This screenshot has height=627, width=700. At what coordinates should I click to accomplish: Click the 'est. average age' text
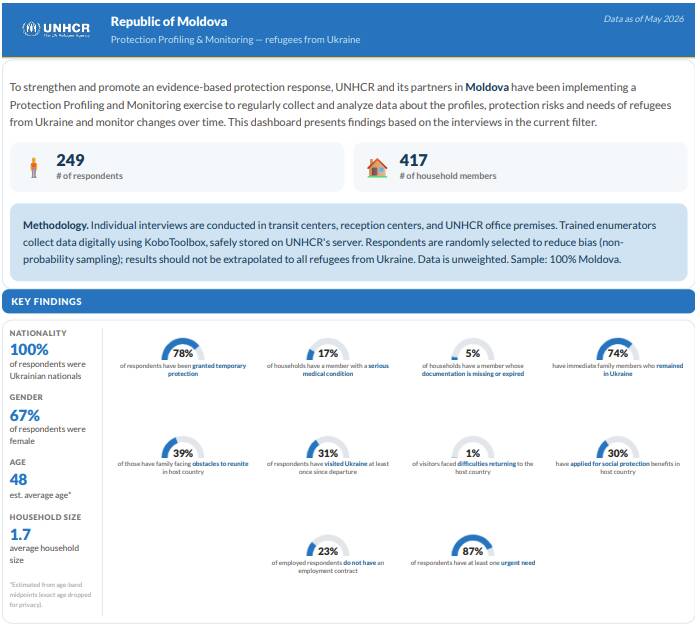40,495
